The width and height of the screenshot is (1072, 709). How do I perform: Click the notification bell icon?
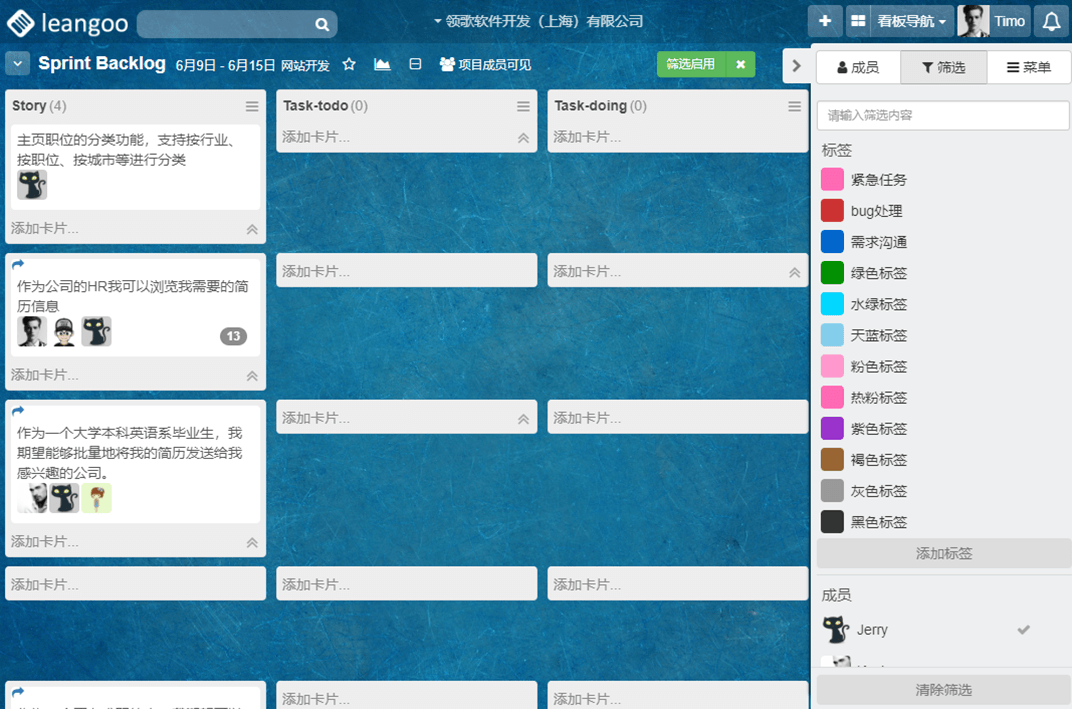(x=1051, y=21)
